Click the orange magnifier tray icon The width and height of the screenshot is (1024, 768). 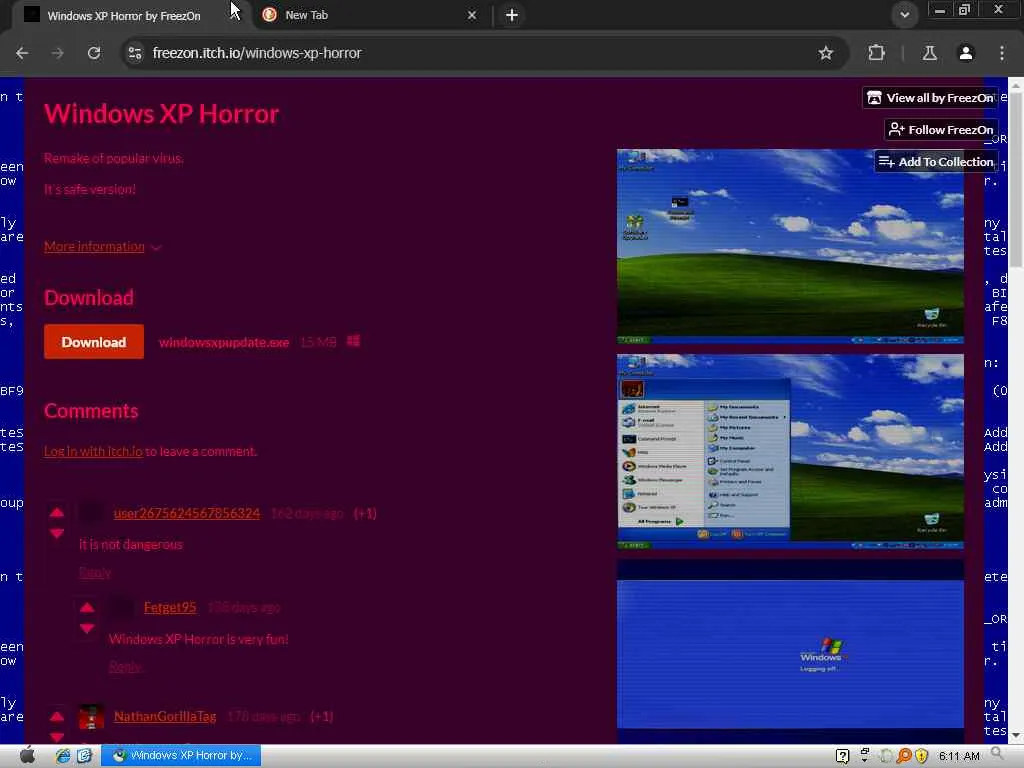pos(904,756)
